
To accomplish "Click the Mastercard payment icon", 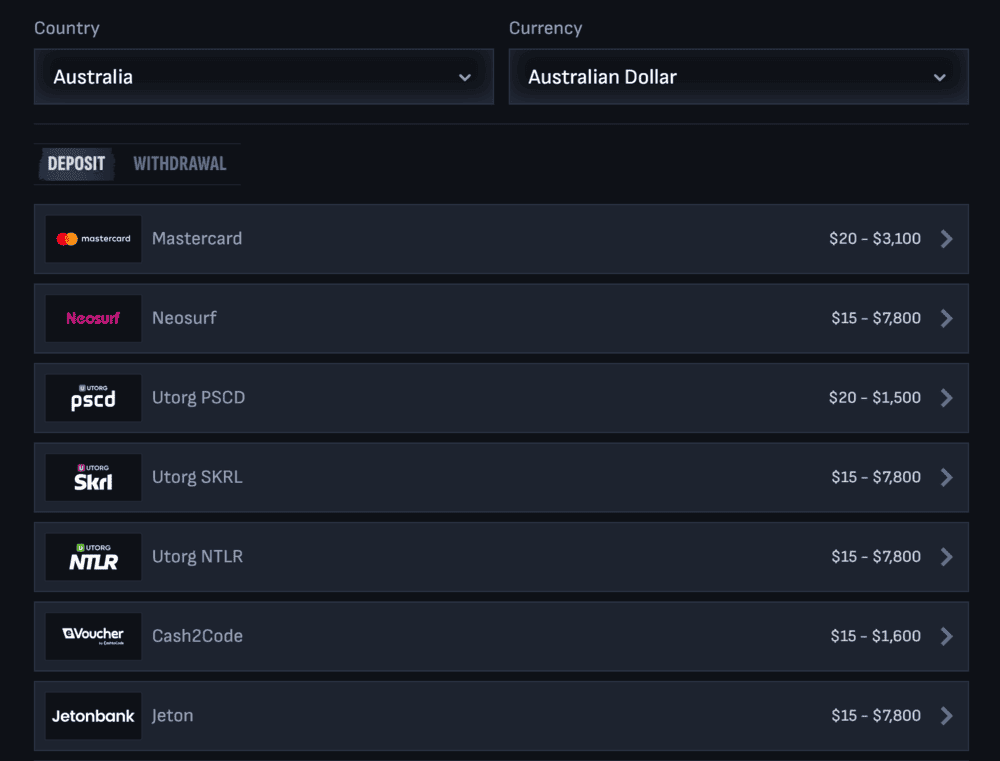I will (x=92, y=239).
